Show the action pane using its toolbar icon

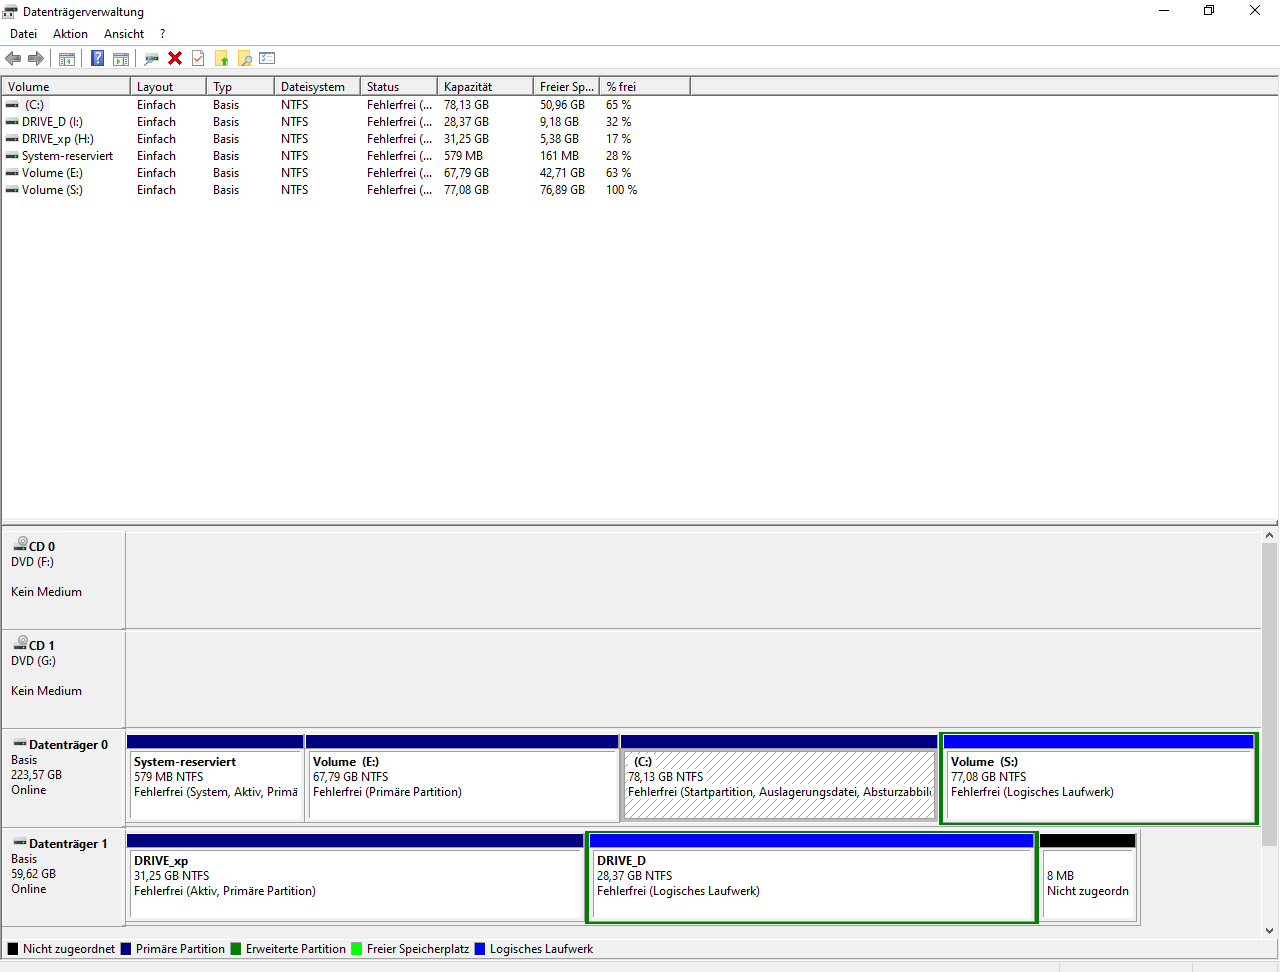click(120, 58)
